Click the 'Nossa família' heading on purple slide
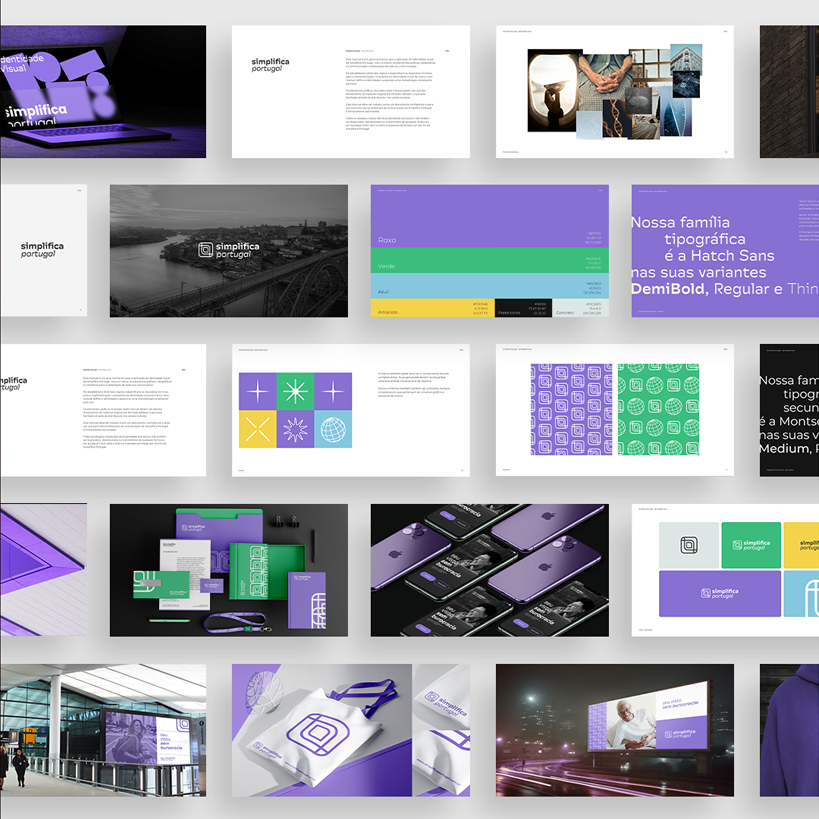Viewport: 819px width, 819px height. (x=681, y=223)
